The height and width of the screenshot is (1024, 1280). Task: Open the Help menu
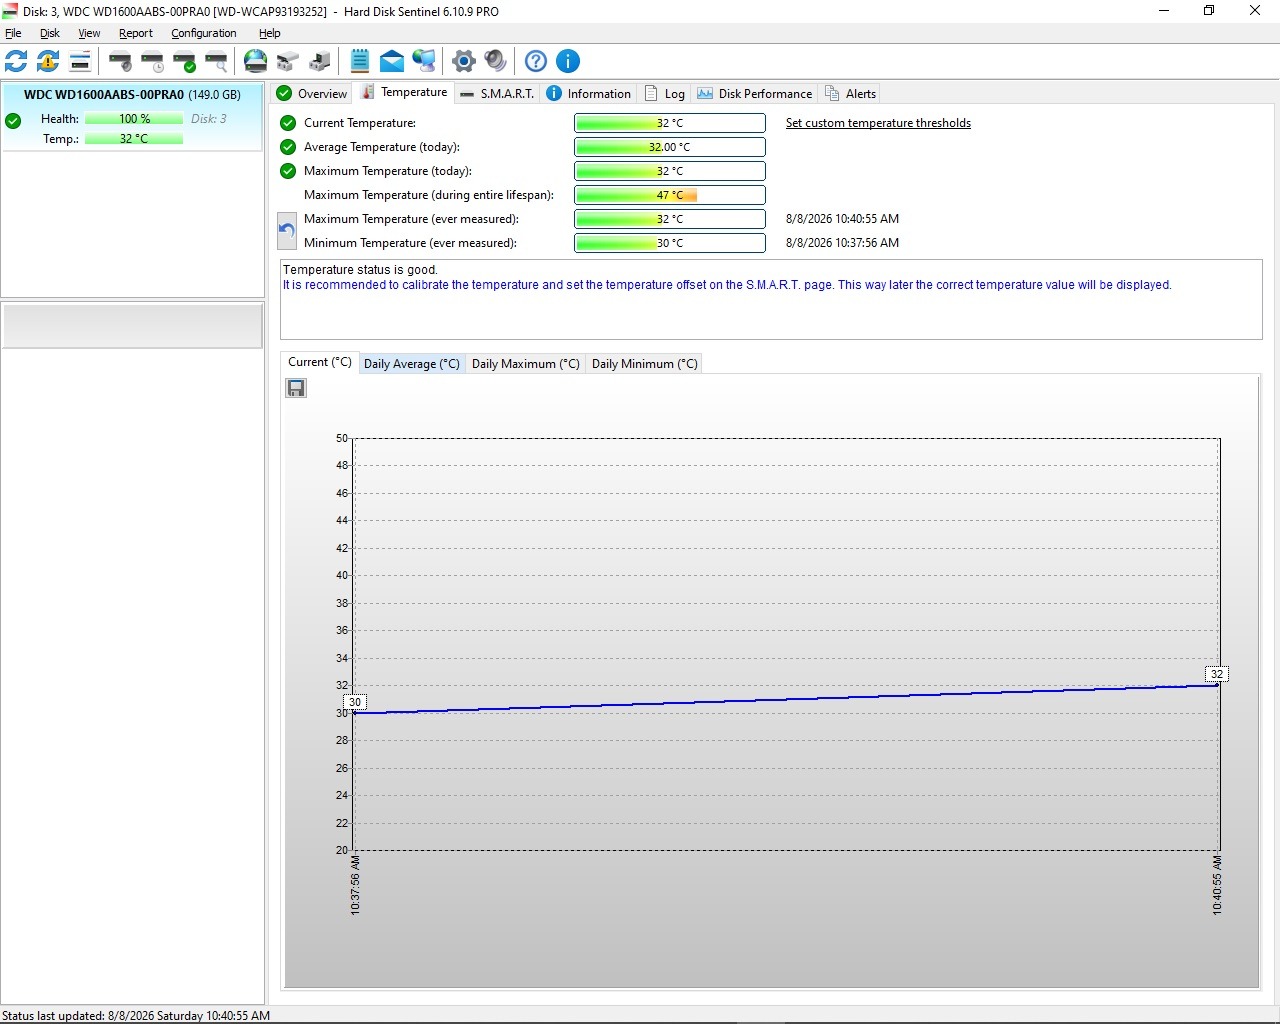pyautogui.click(x=270, y=33)
